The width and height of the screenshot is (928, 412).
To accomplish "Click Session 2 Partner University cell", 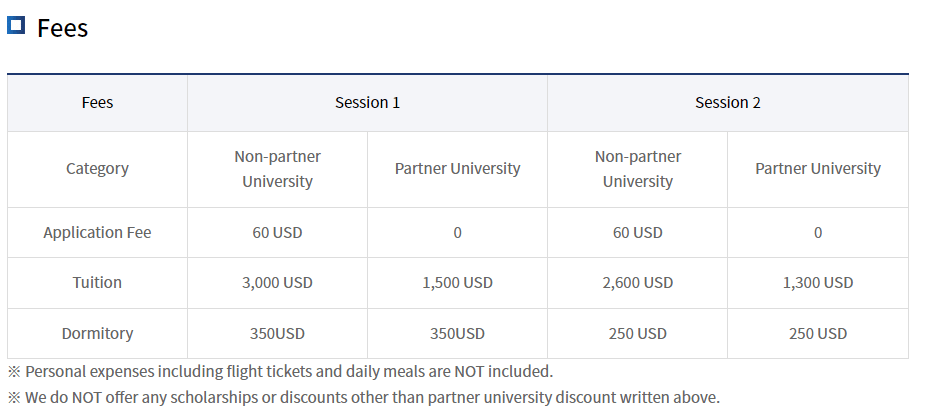I will click(x=817, y=168).
